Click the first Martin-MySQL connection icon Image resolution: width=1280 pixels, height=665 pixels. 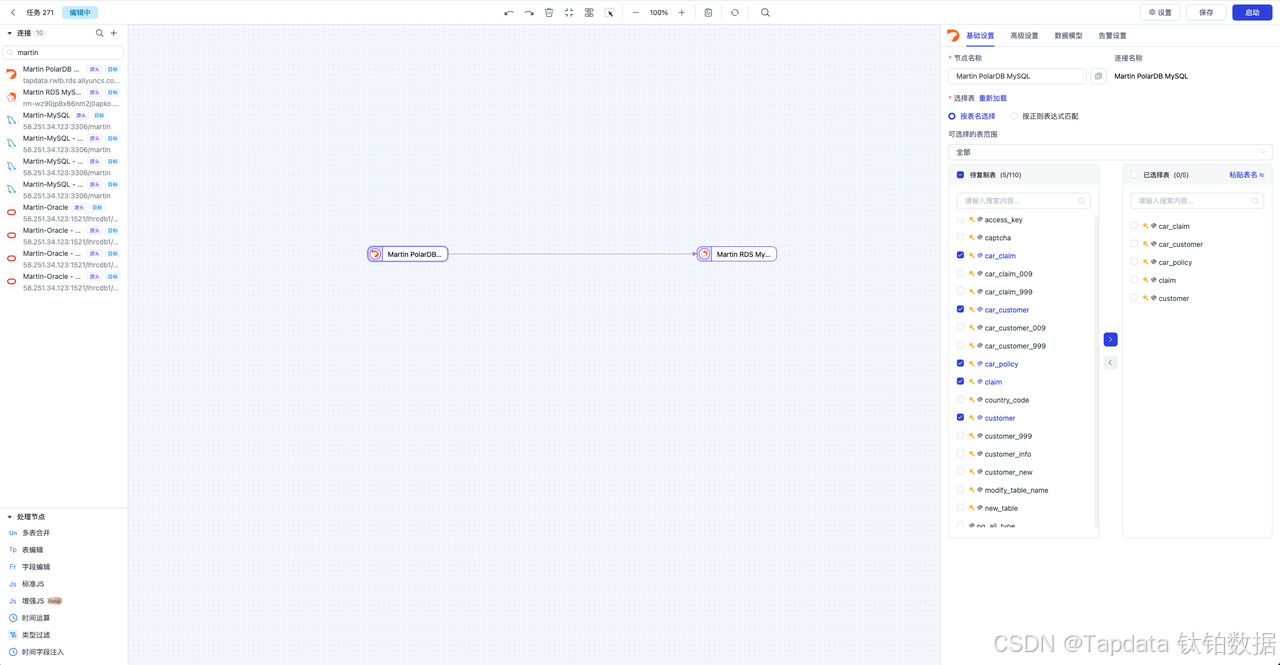[11, 120]
